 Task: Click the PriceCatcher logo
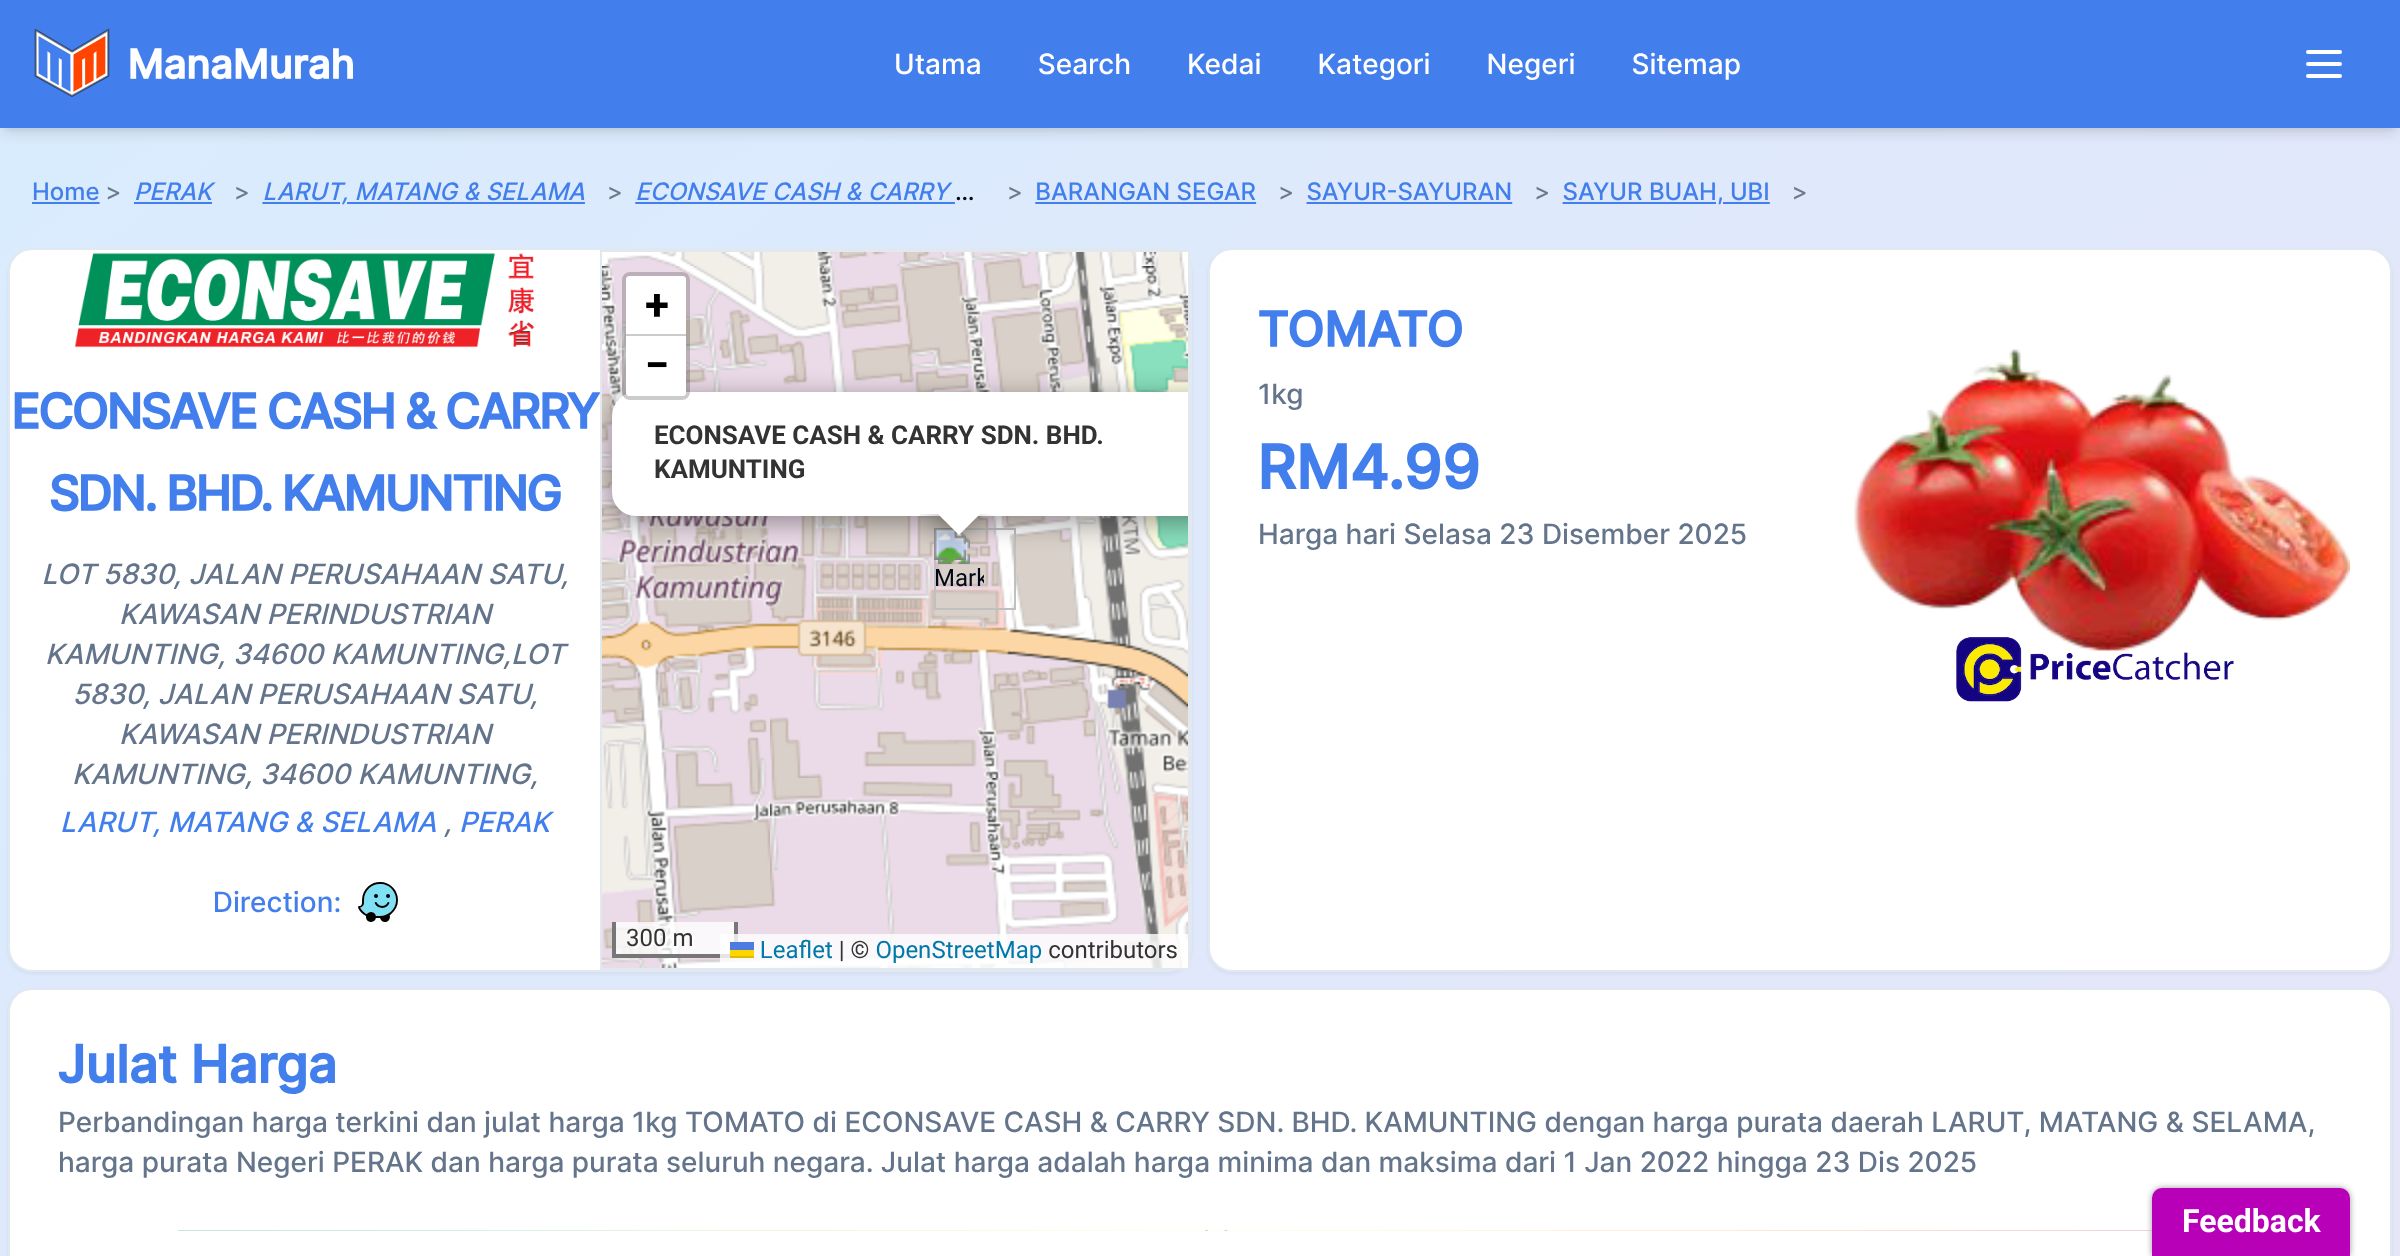2094,668
